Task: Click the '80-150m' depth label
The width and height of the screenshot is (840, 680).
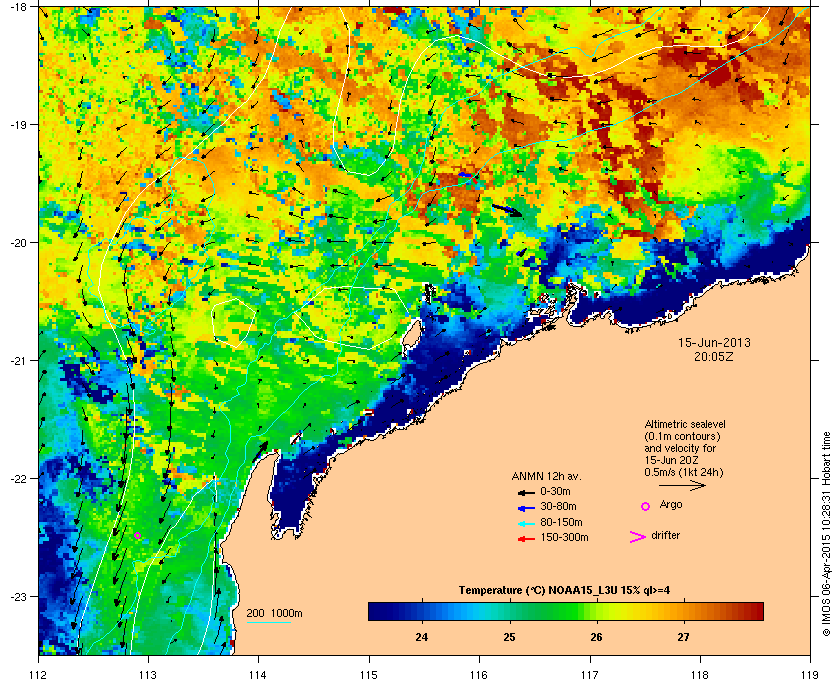Action: click(561, 522)
